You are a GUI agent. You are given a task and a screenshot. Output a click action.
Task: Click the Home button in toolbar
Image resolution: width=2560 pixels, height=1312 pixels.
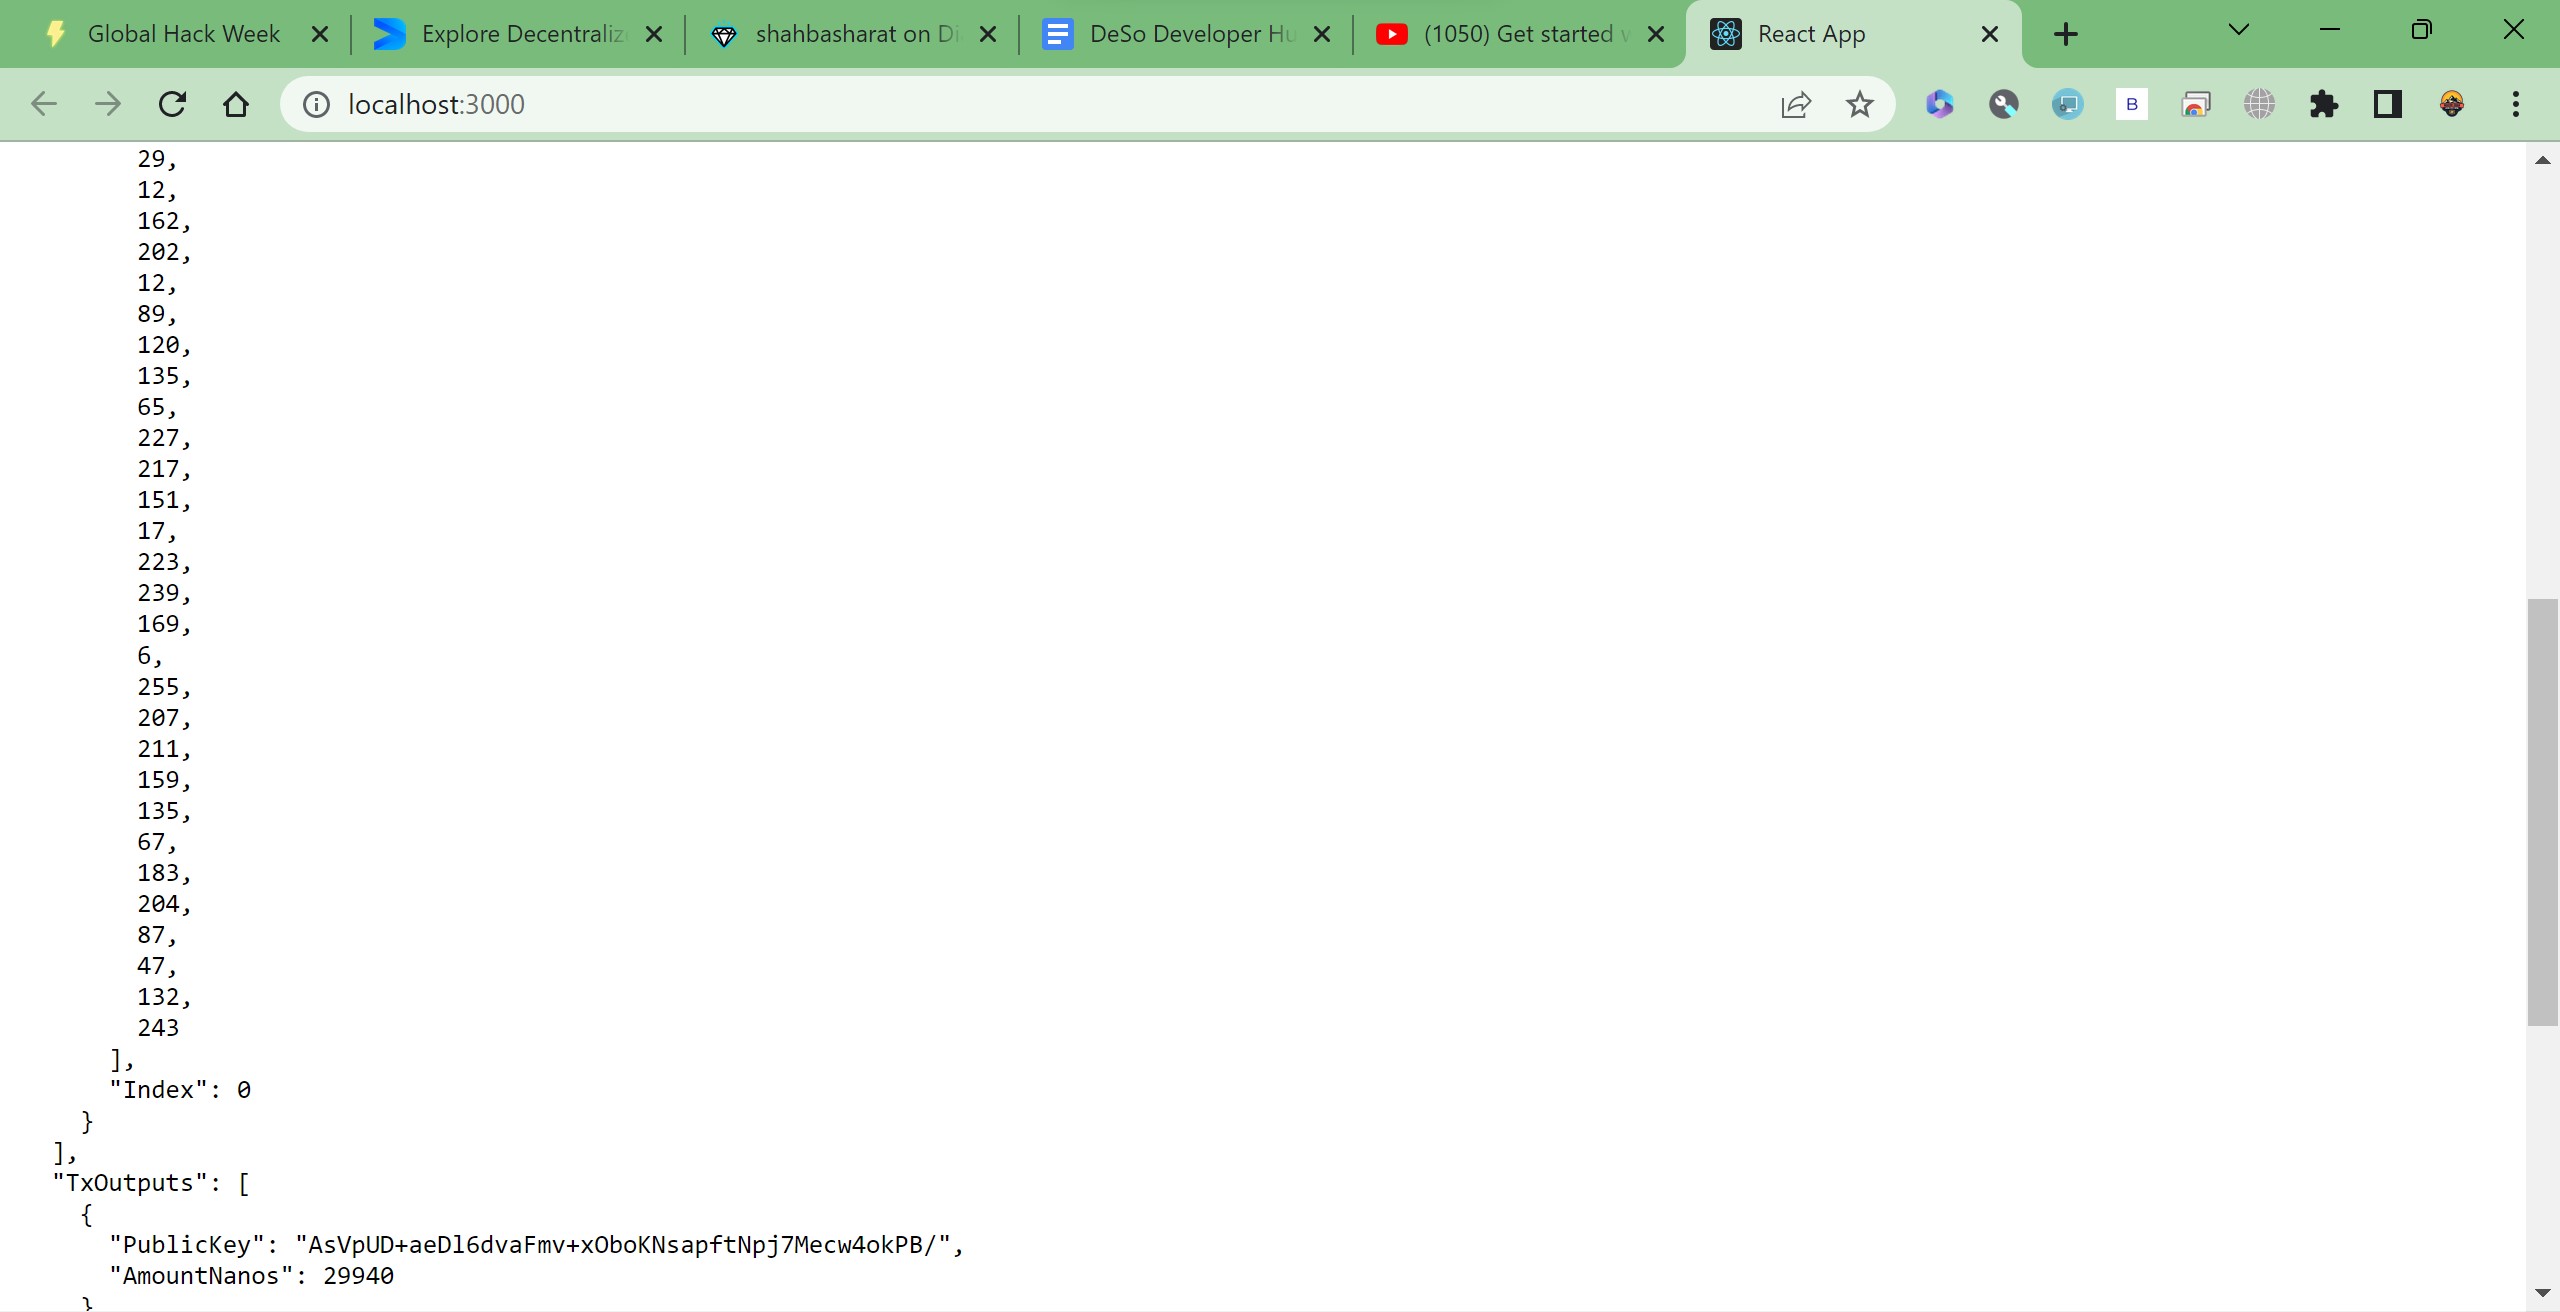pyautogui.click(x=236, y=104)
